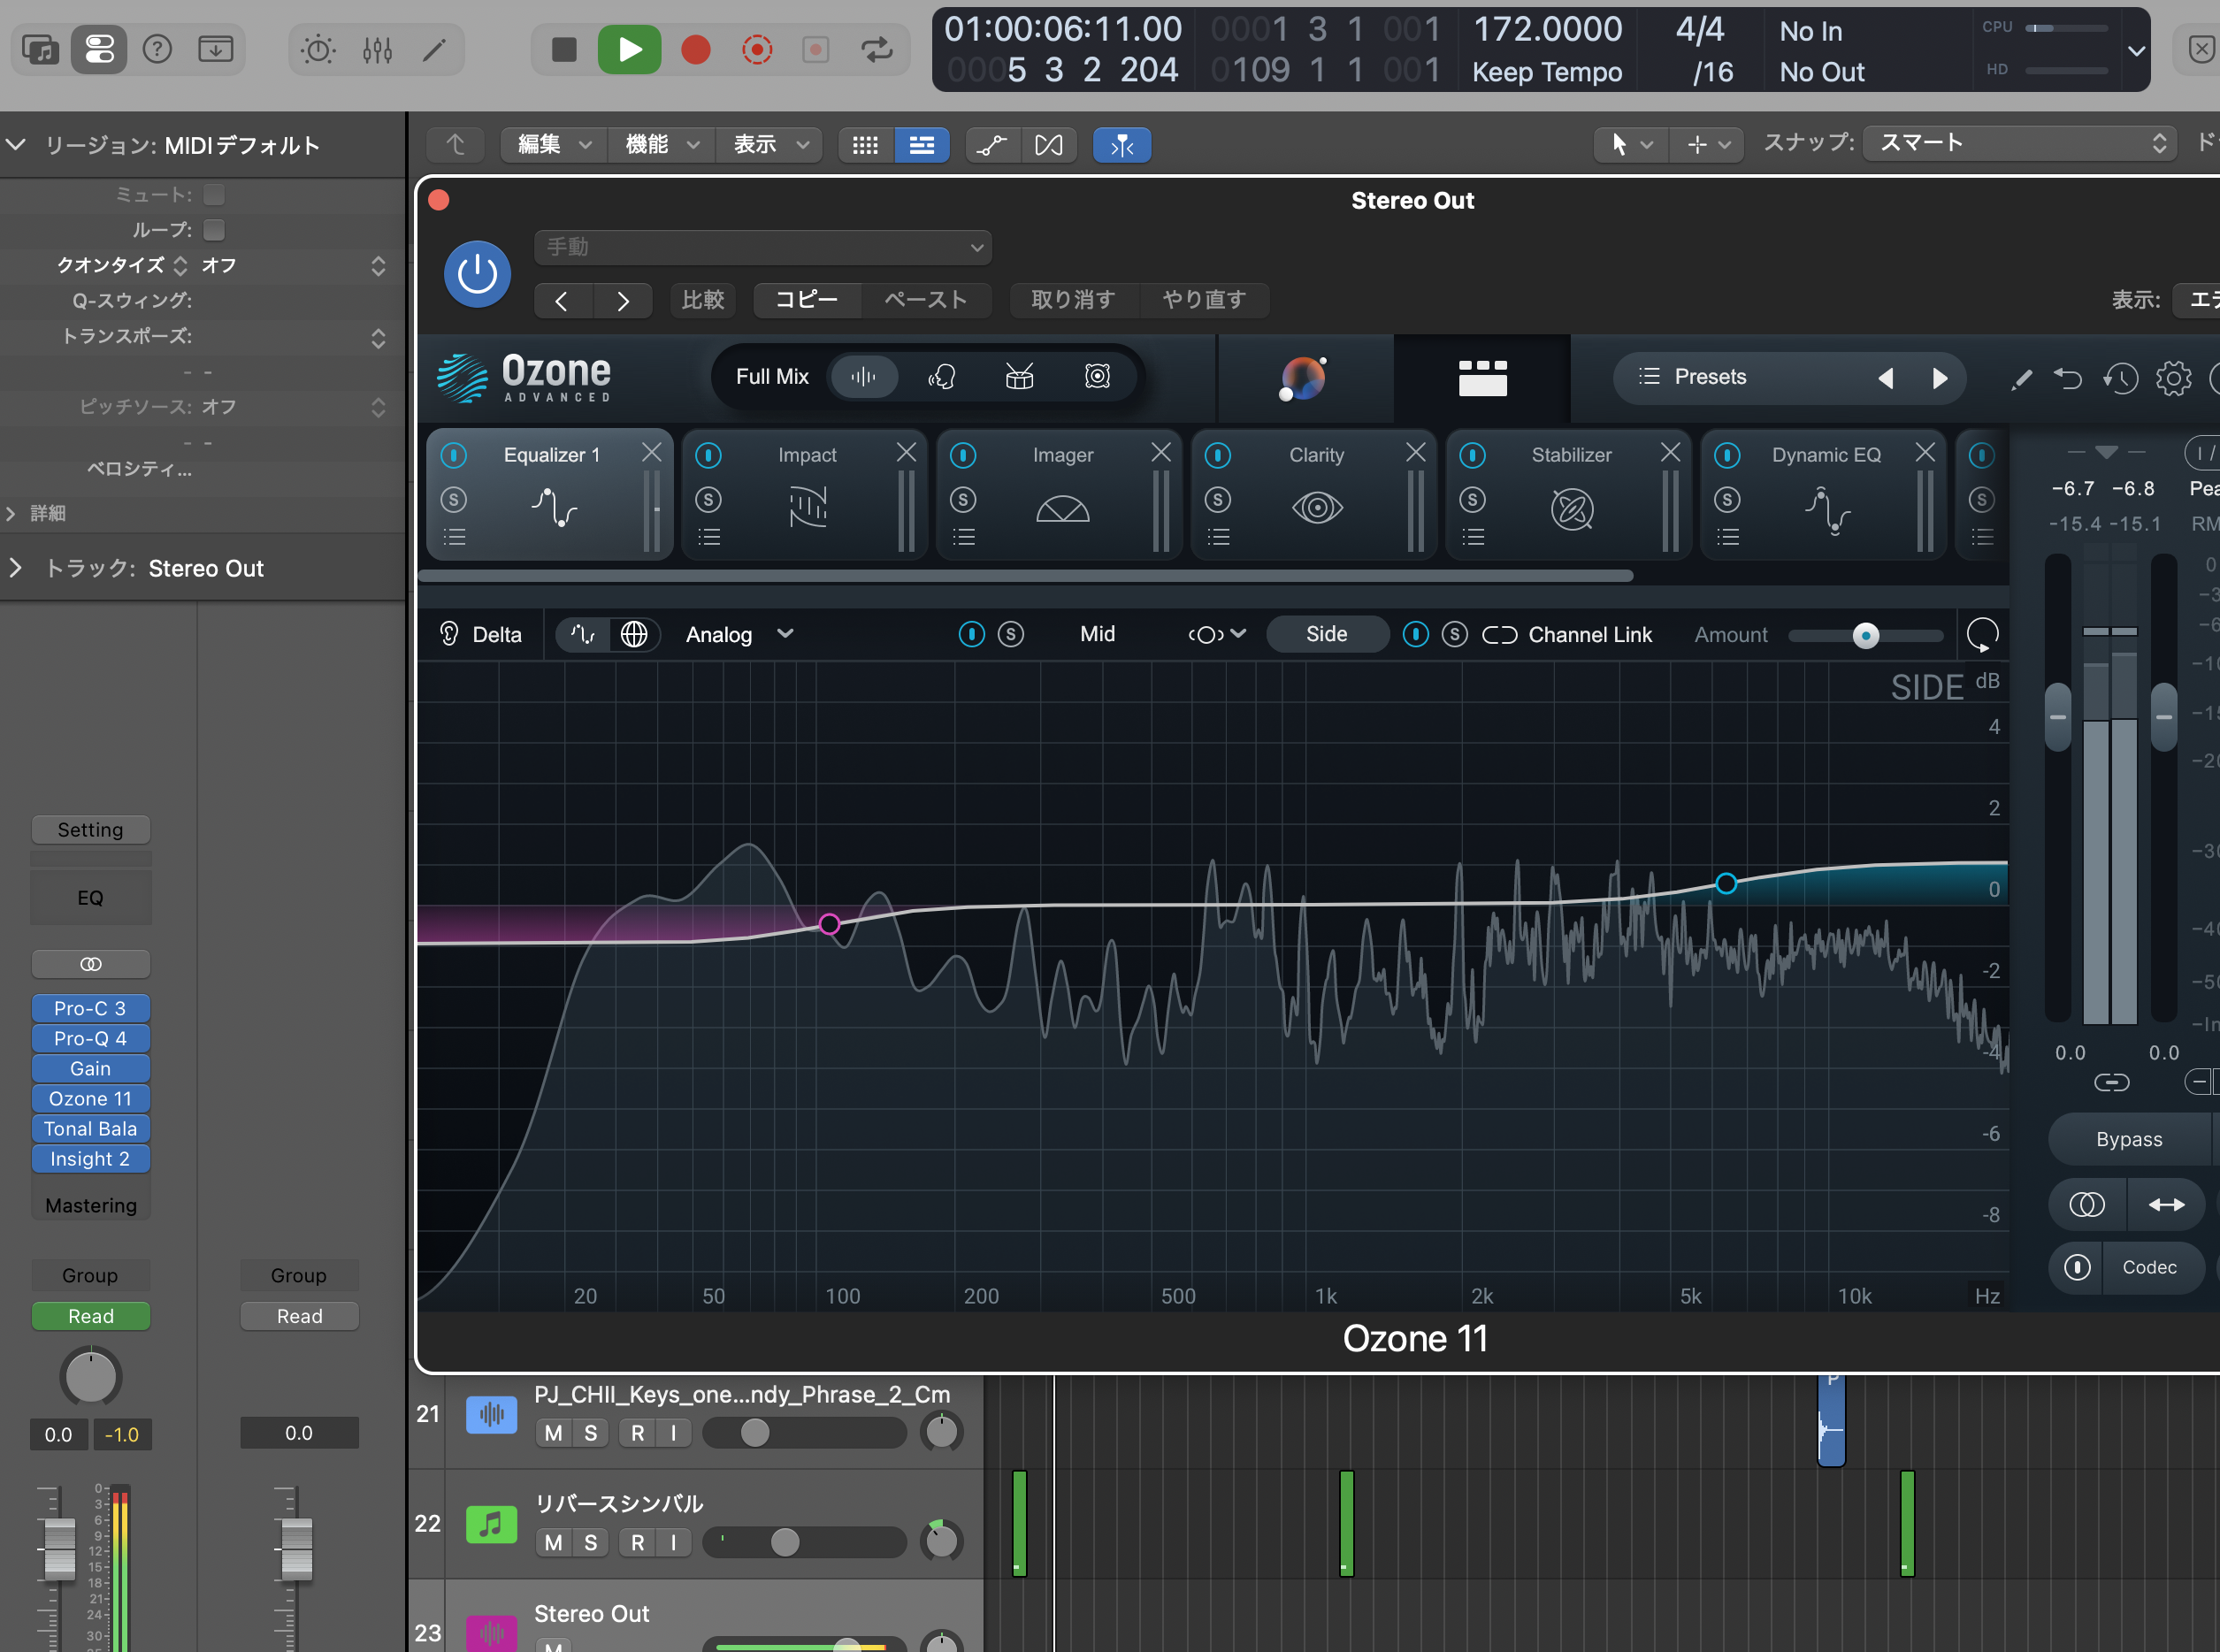Open the スナップ スマート dropdown
This screenshot has width=2220, height=1652.
[x=2021, y=143]
